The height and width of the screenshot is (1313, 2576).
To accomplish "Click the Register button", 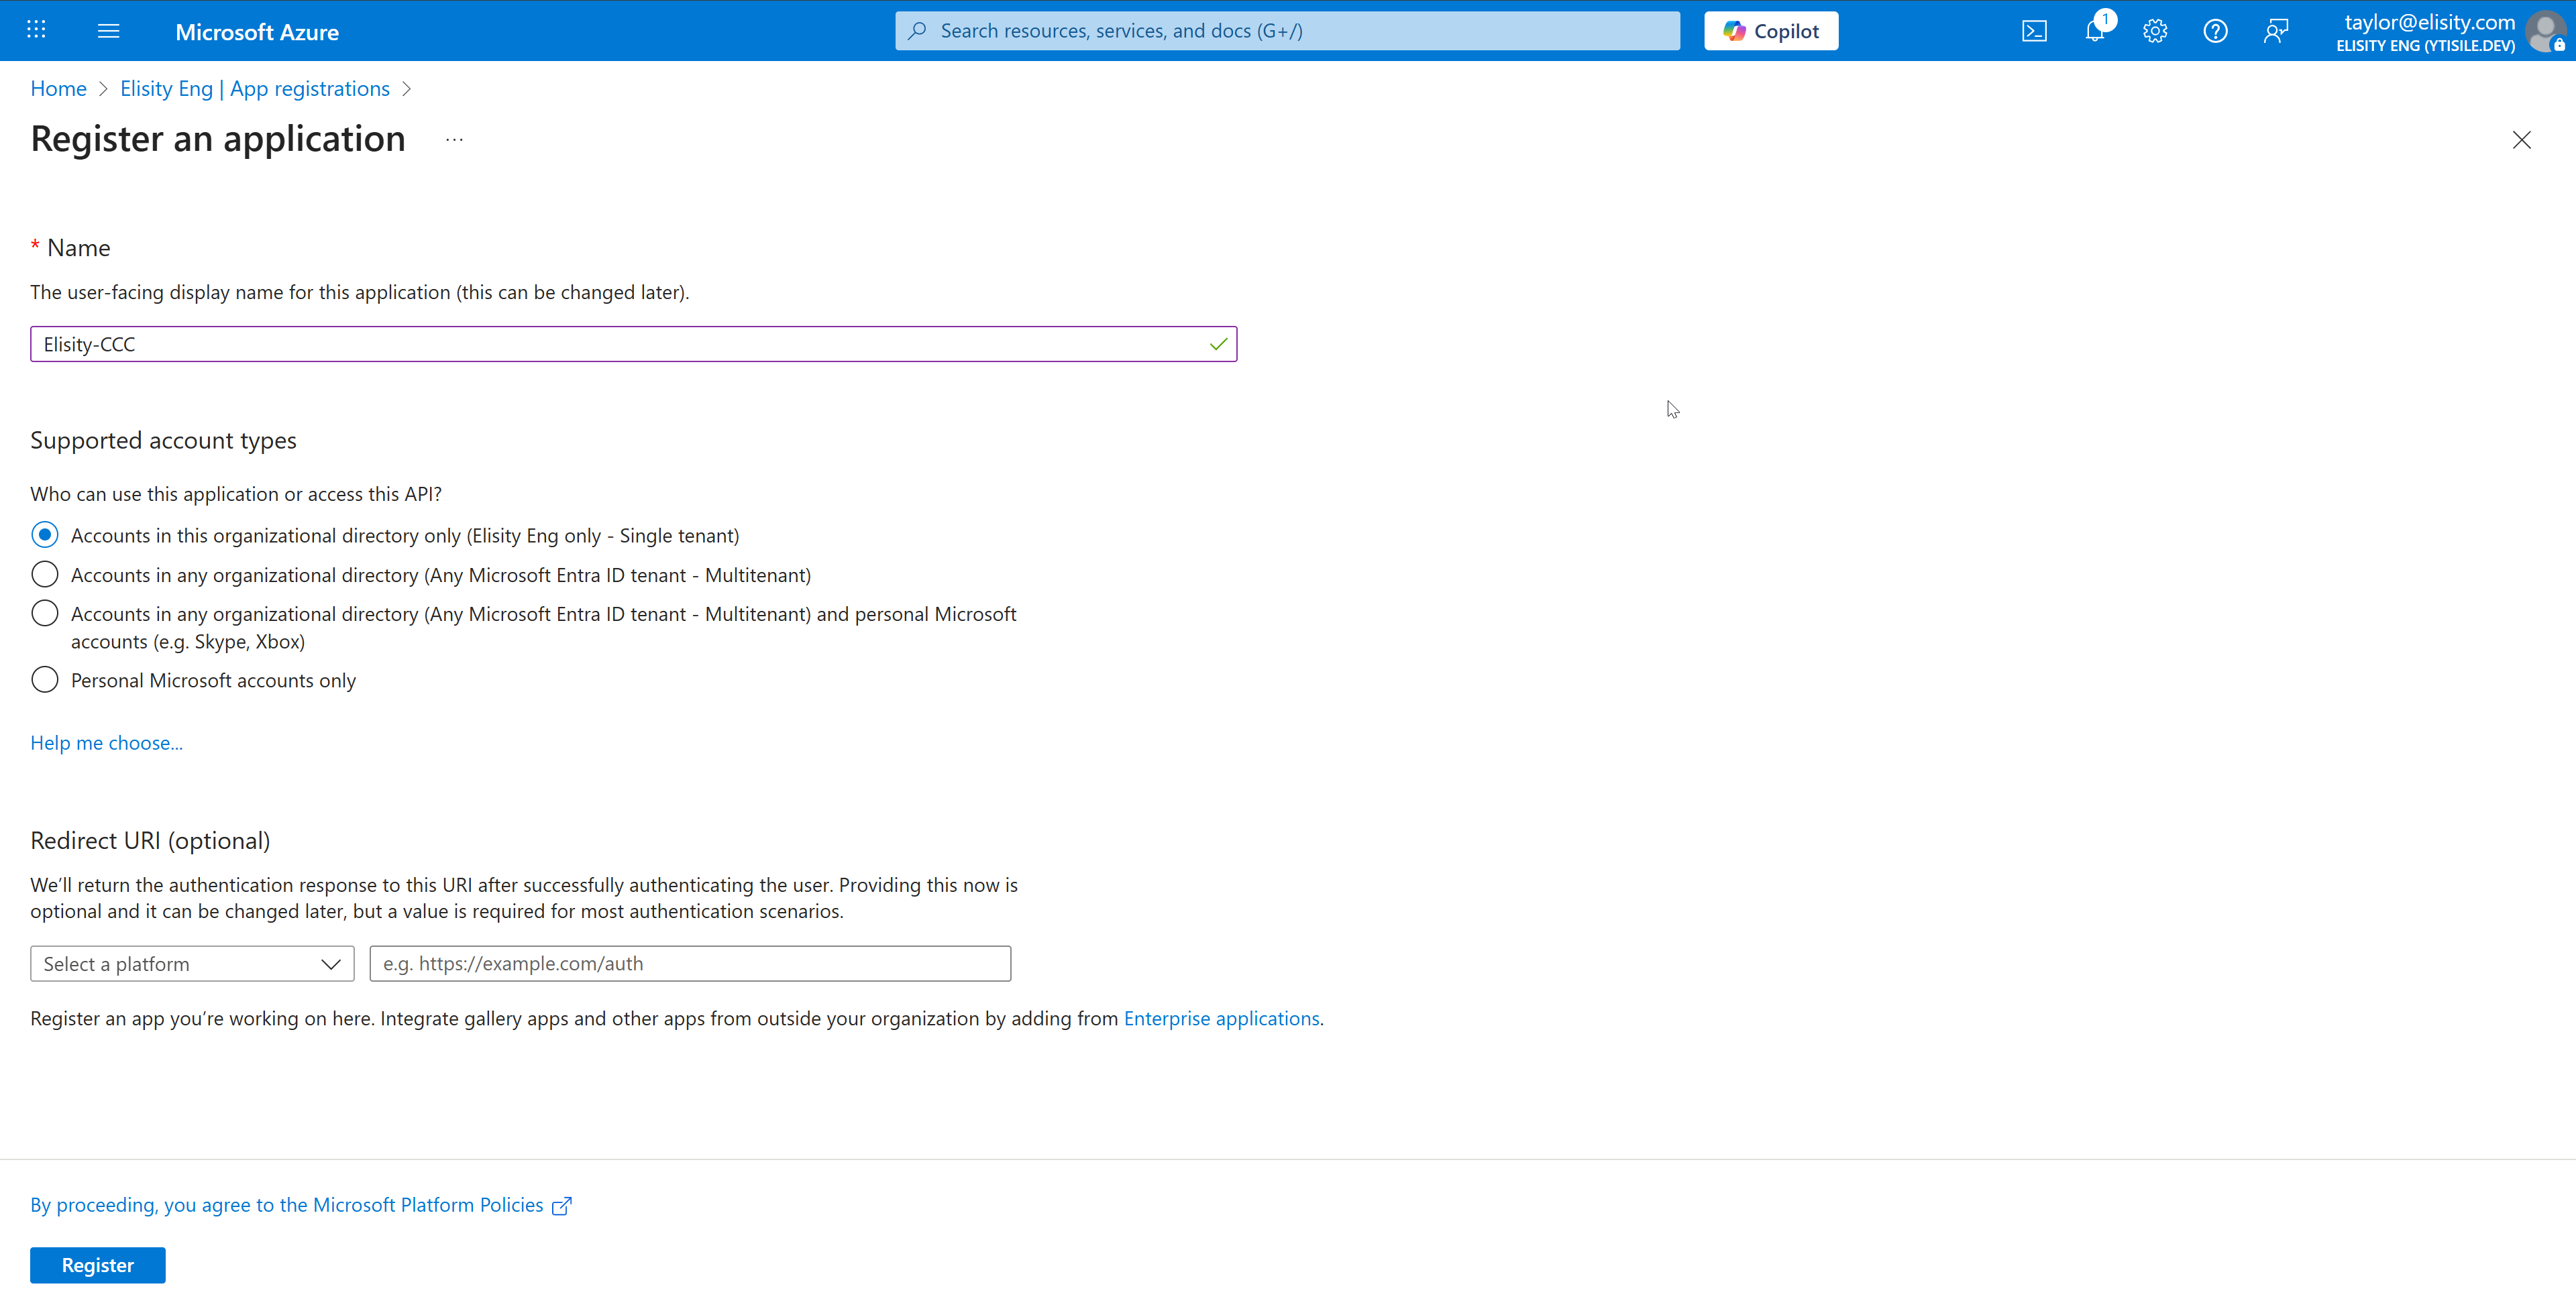I will click(x=97, y=1265).
